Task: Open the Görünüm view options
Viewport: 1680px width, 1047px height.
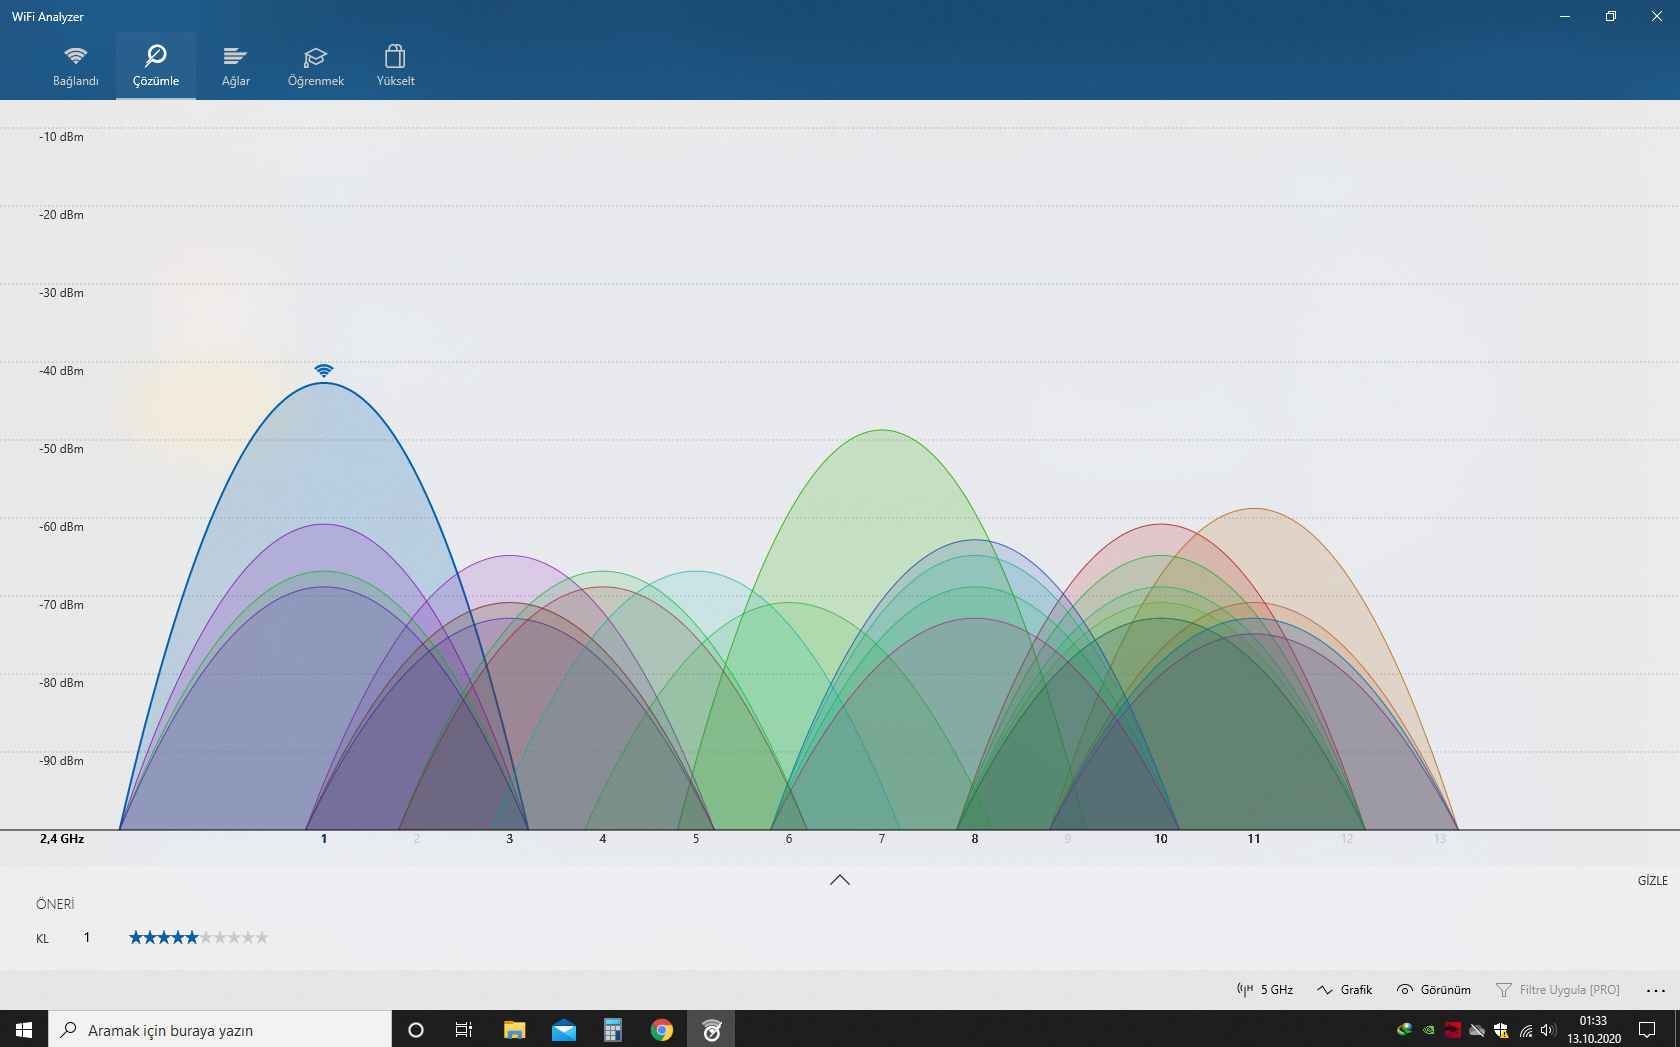Action: pos(1434,990)
